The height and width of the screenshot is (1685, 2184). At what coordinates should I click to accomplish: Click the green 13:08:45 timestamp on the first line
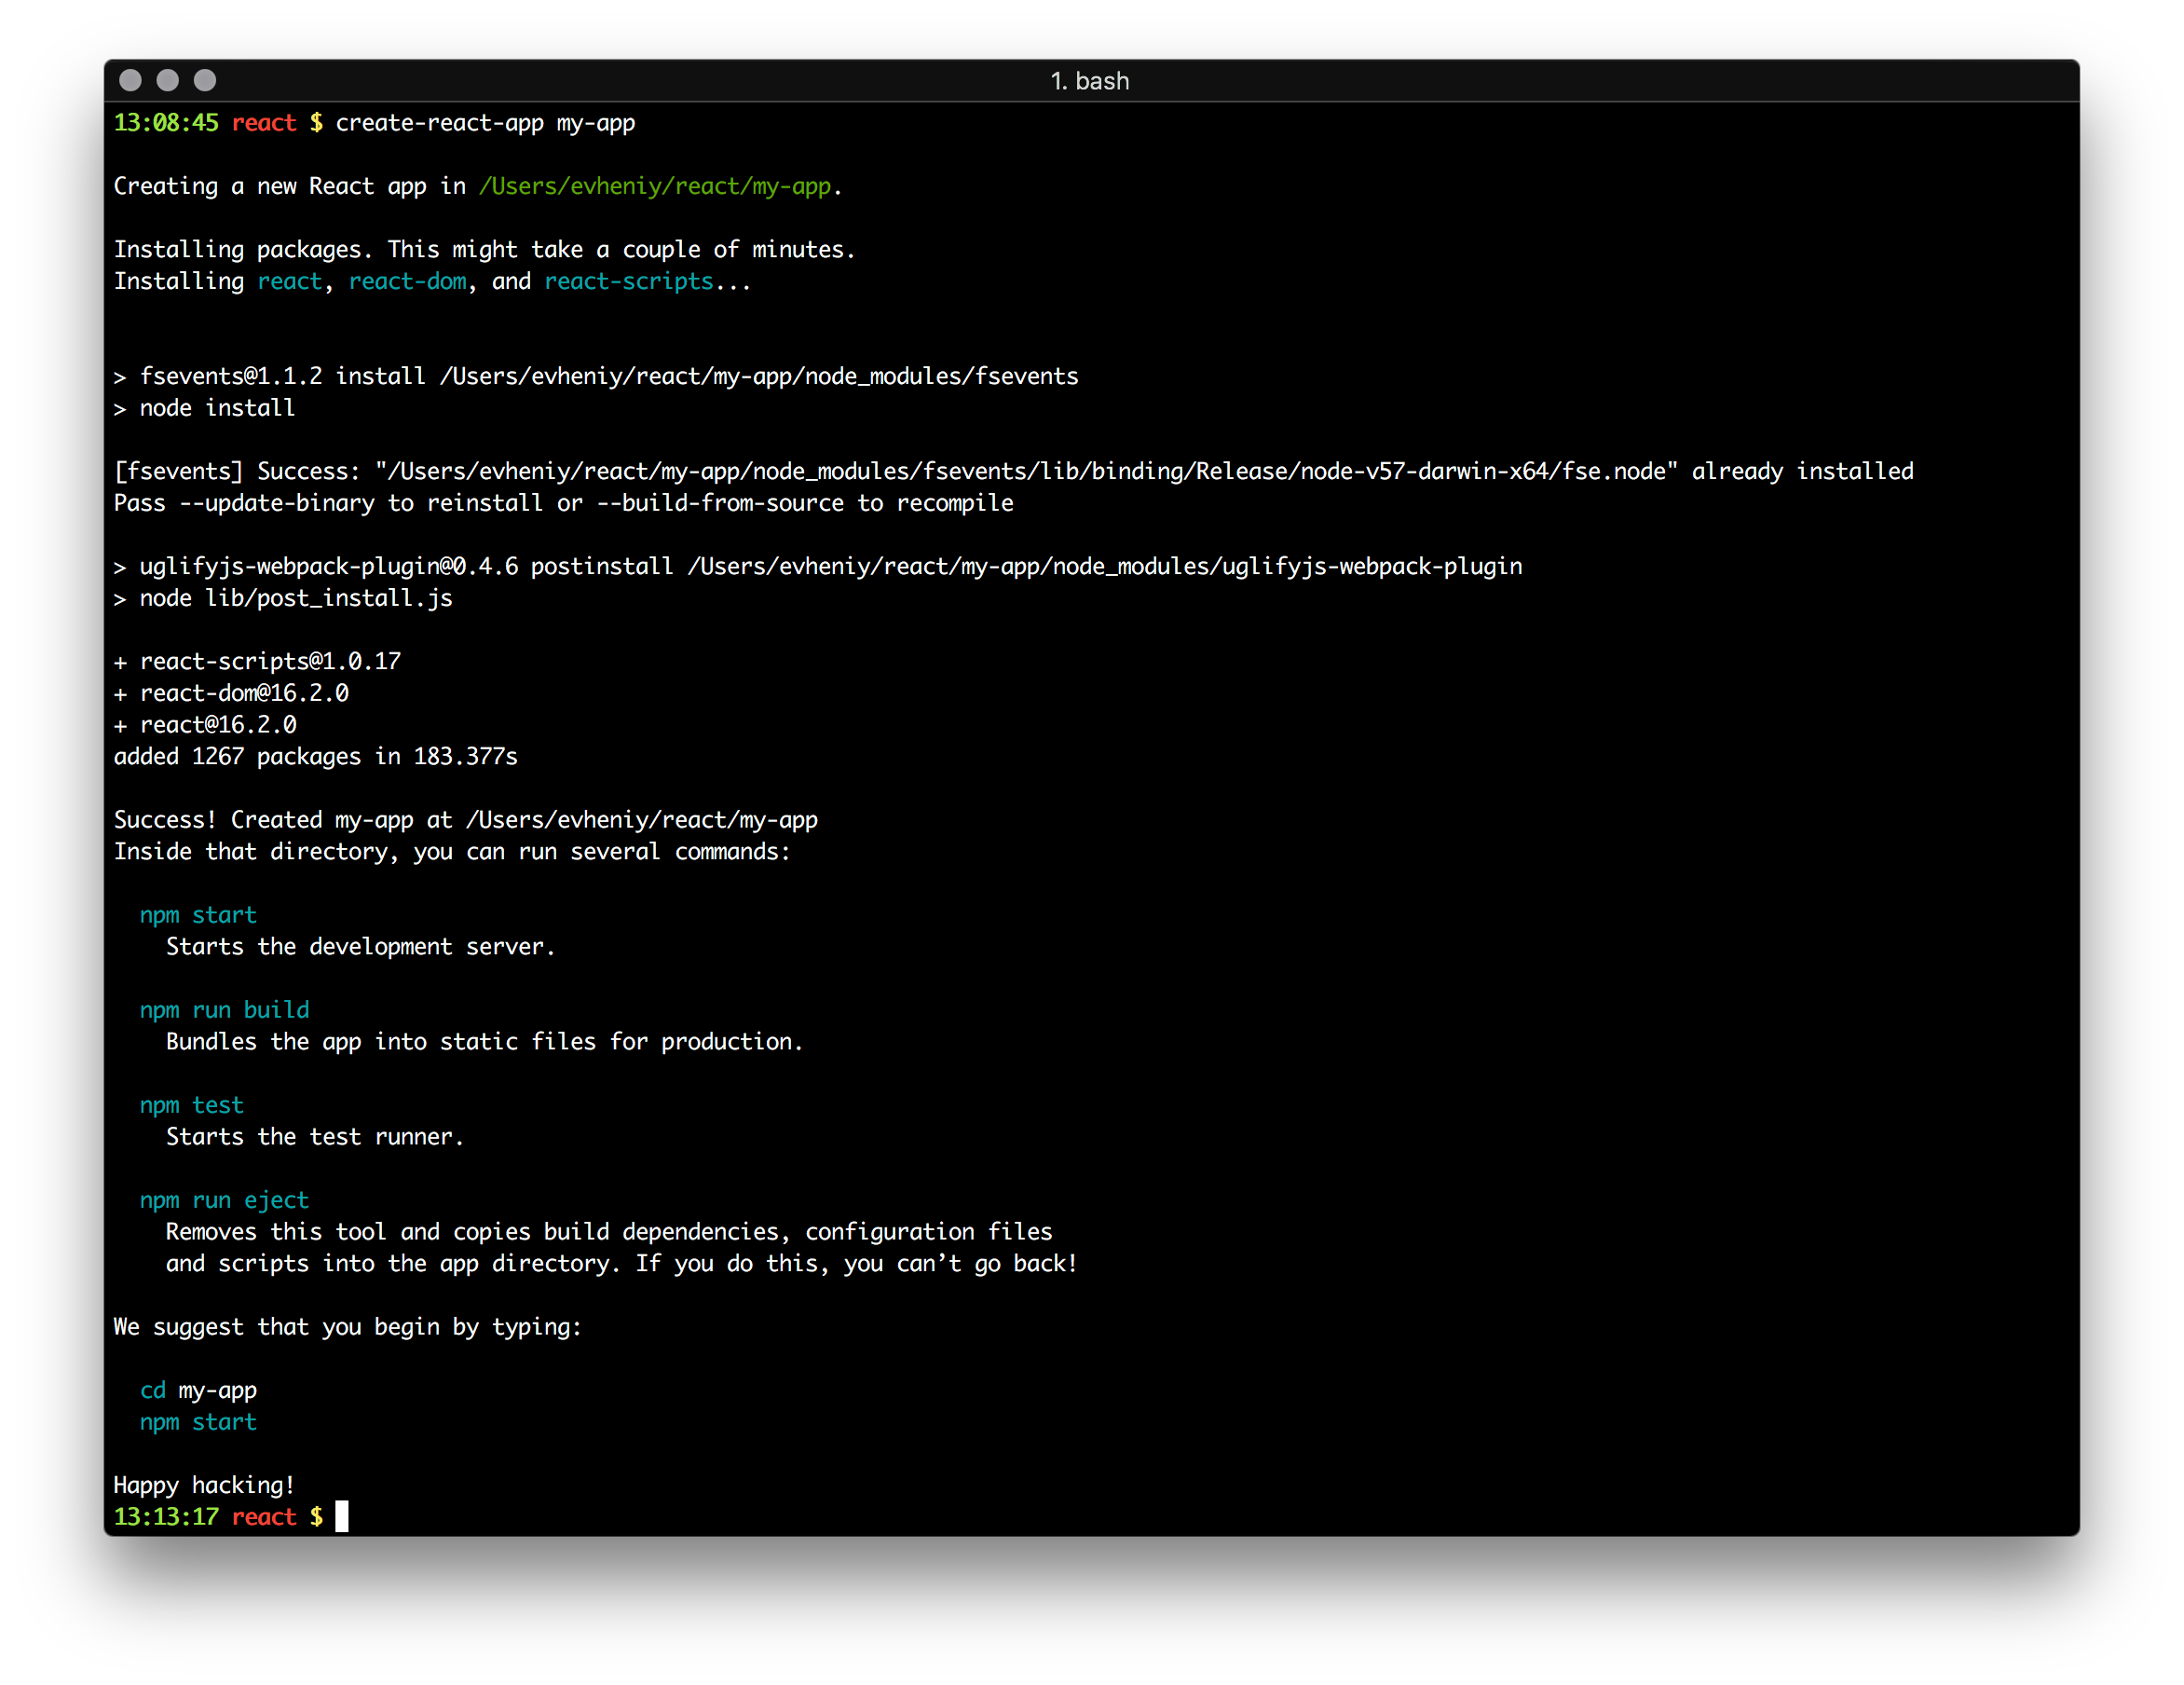point(166,123)
